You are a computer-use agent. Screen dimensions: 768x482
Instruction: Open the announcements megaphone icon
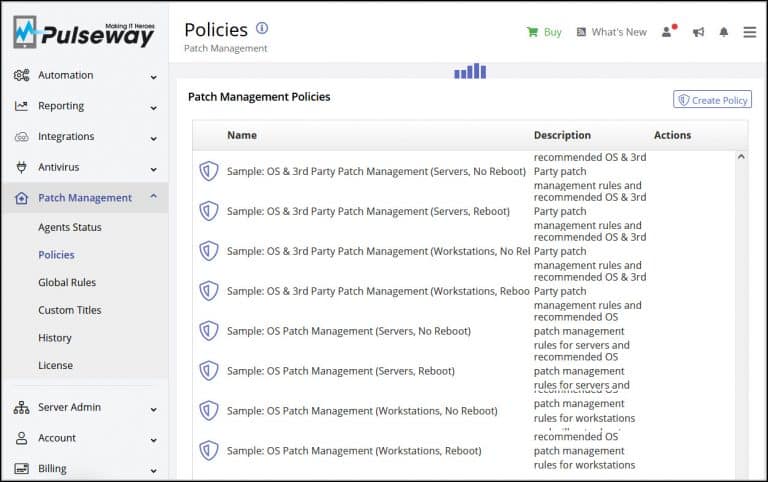698,32
